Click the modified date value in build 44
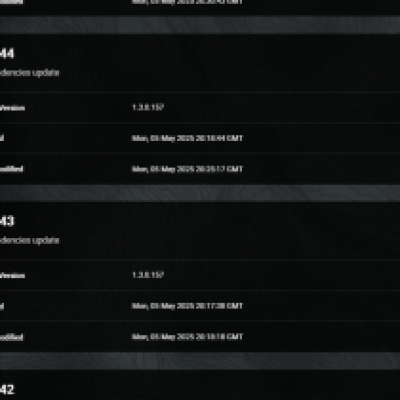The image size is (400, 400). click(187, 169)
